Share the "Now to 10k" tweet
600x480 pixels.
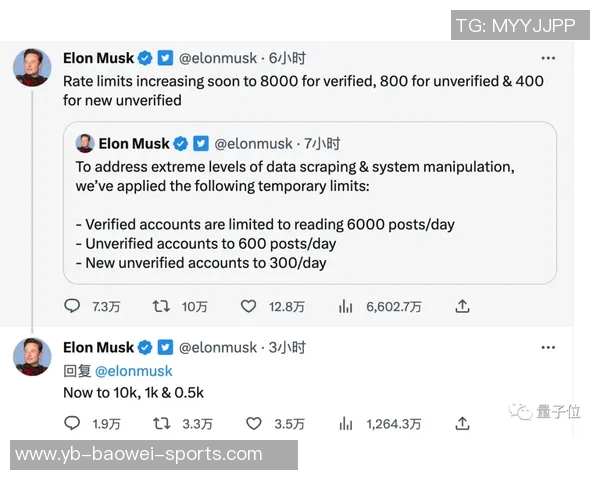pos(462,424)
